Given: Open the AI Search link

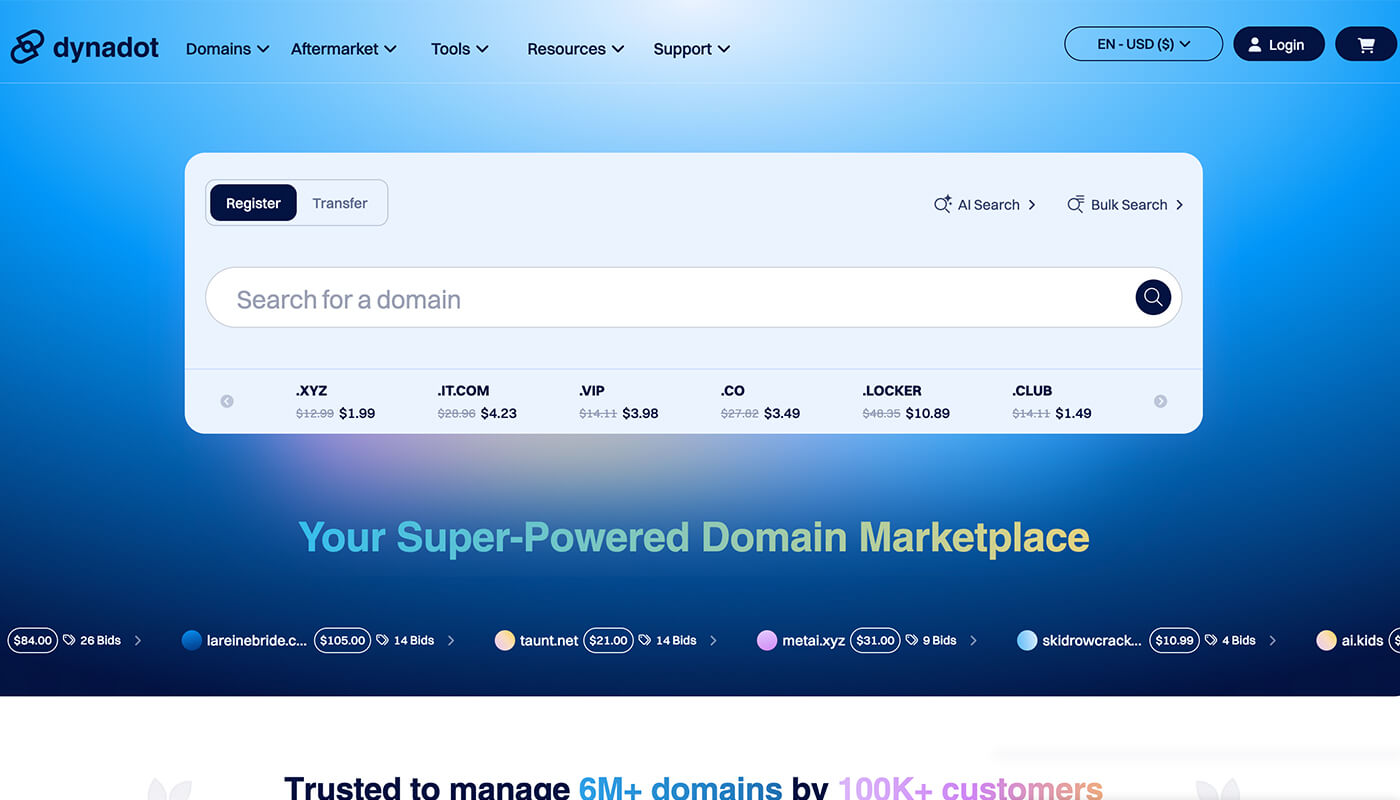Looking at the screenshot, I should [985, 204].
